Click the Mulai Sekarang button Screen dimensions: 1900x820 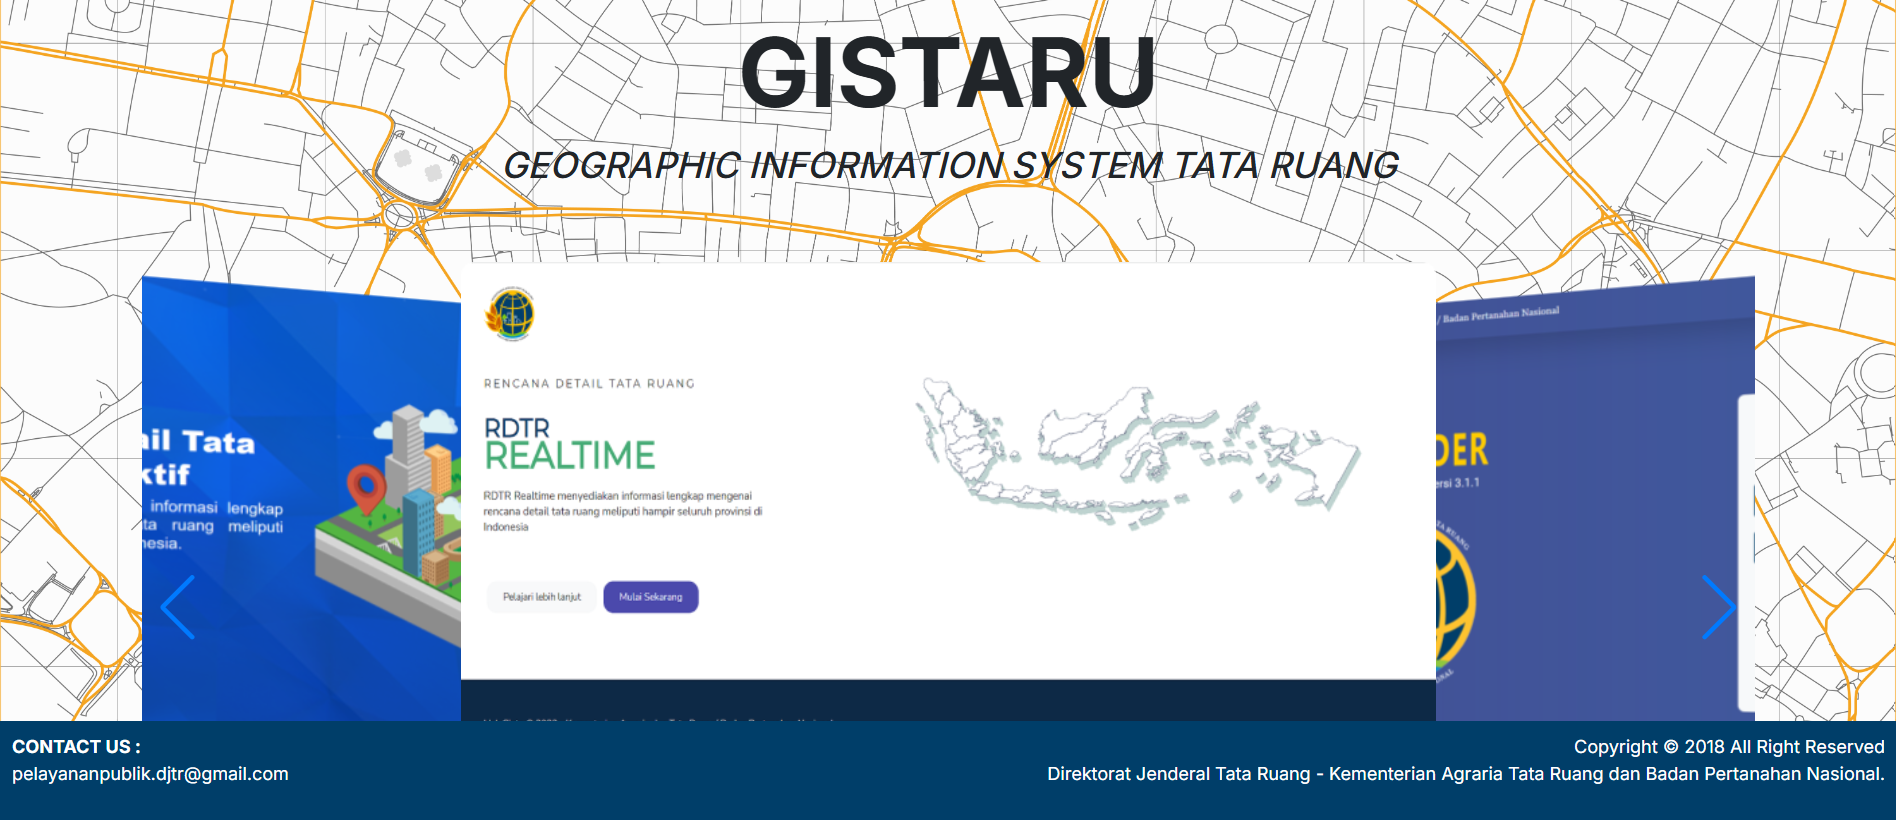tap(651, 597)
